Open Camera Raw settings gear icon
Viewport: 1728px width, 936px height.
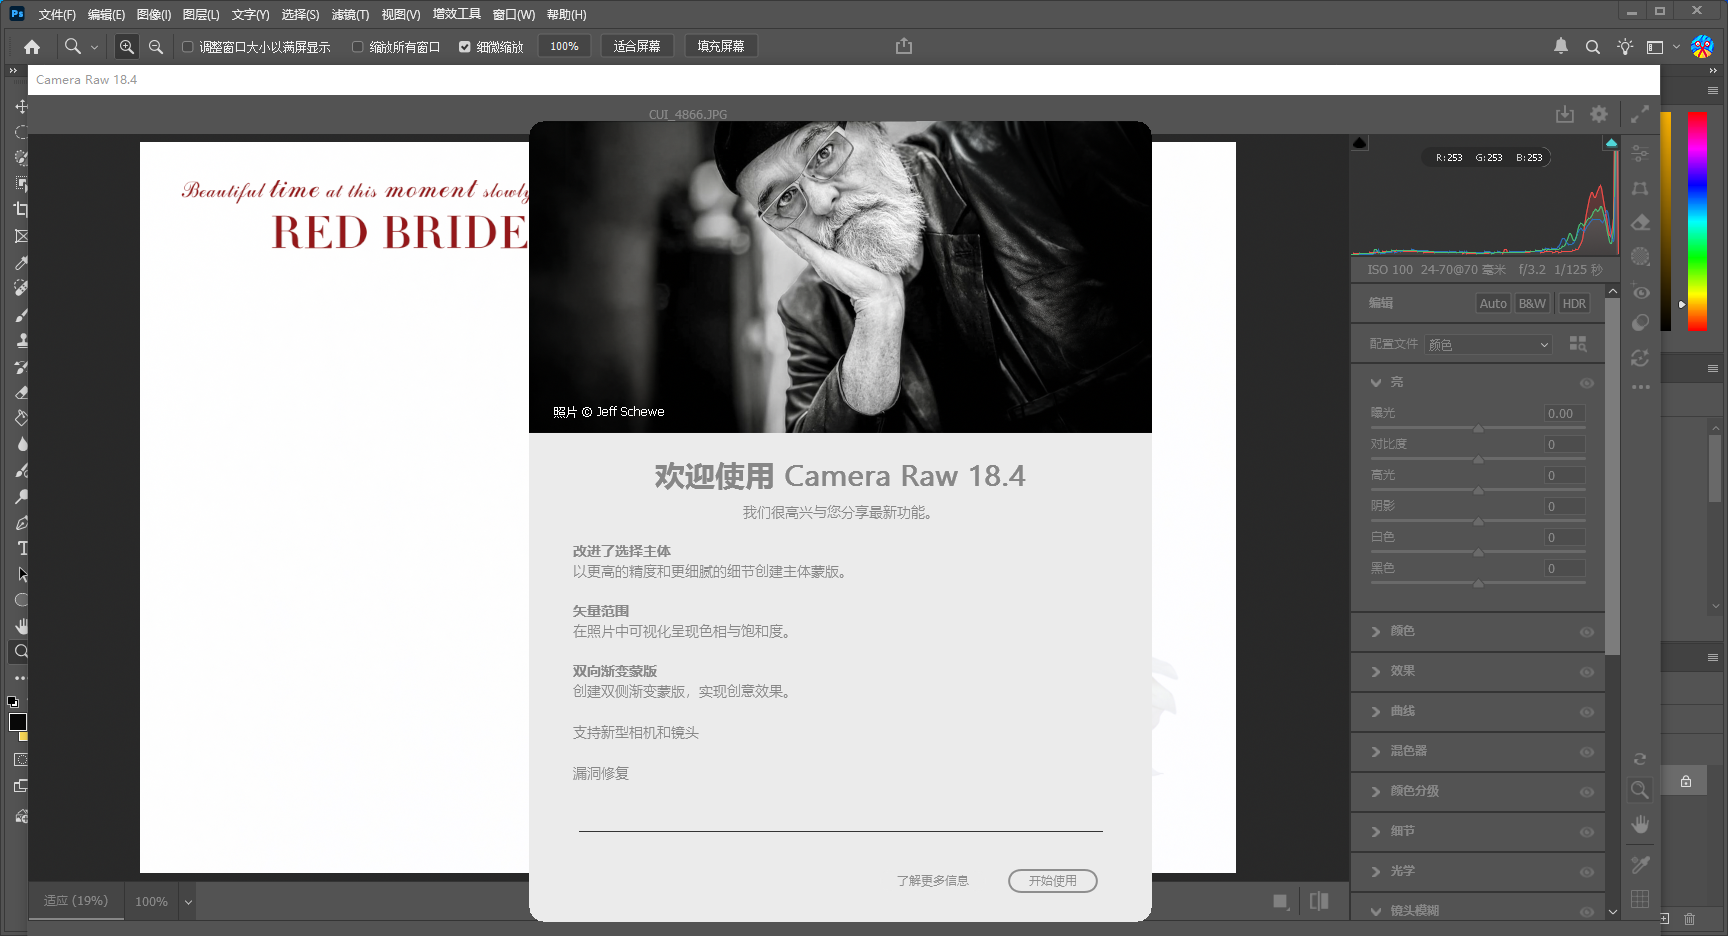tap(1599, 114)
